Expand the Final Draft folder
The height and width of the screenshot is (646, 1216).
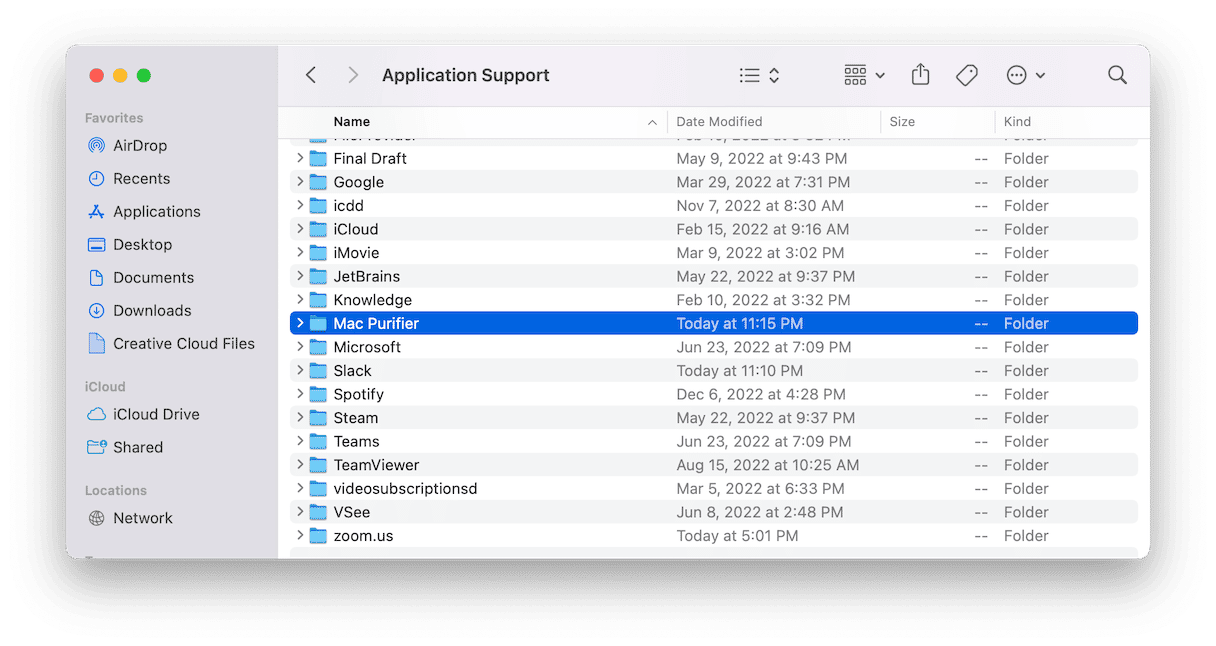pyautogui.click(x=299, y=158)
